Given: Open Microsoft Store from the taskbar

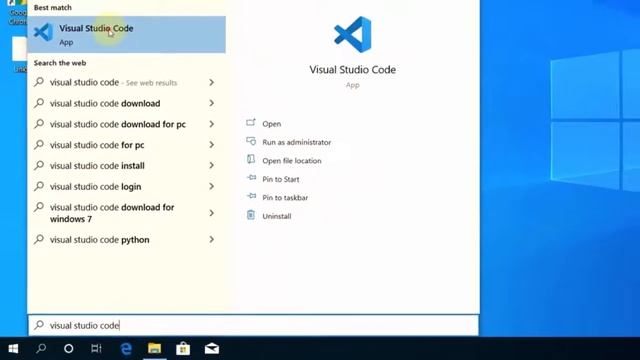Looking at the screenshot, I should [183, 349].
